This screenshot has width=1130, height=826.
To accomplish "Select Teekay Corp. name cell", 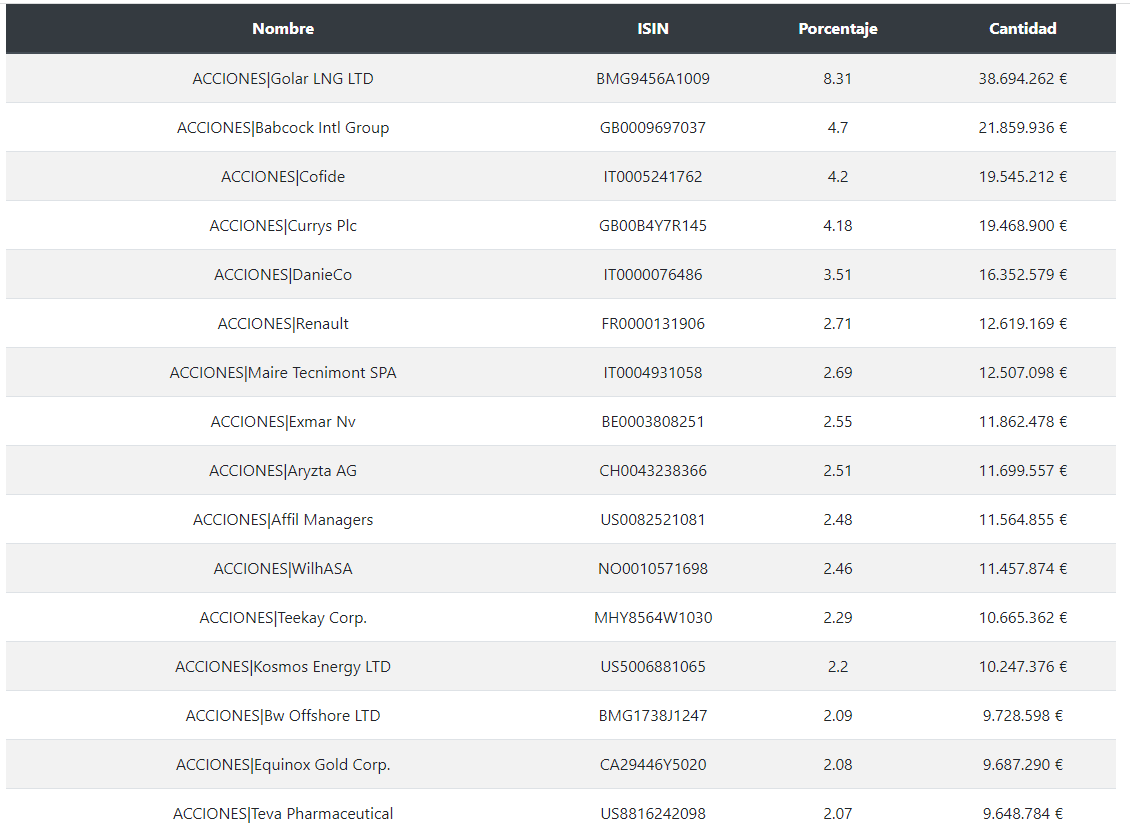I will (x=283, y=617).
